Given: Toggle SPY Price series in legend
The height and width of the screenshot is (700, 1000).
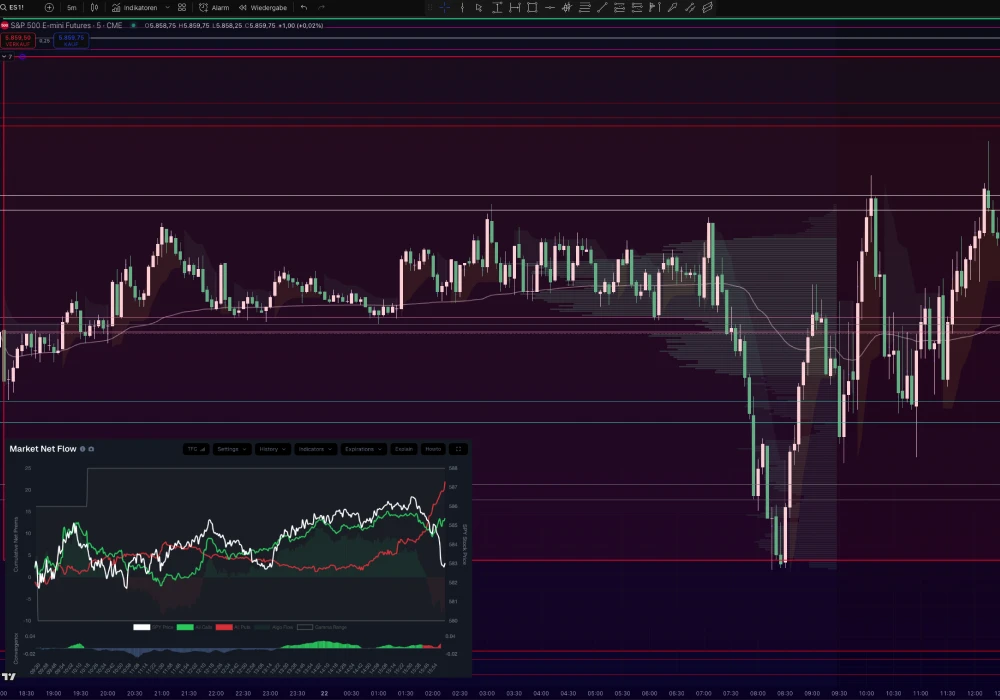Looking at the screenshot, I should tap(153, 627).
